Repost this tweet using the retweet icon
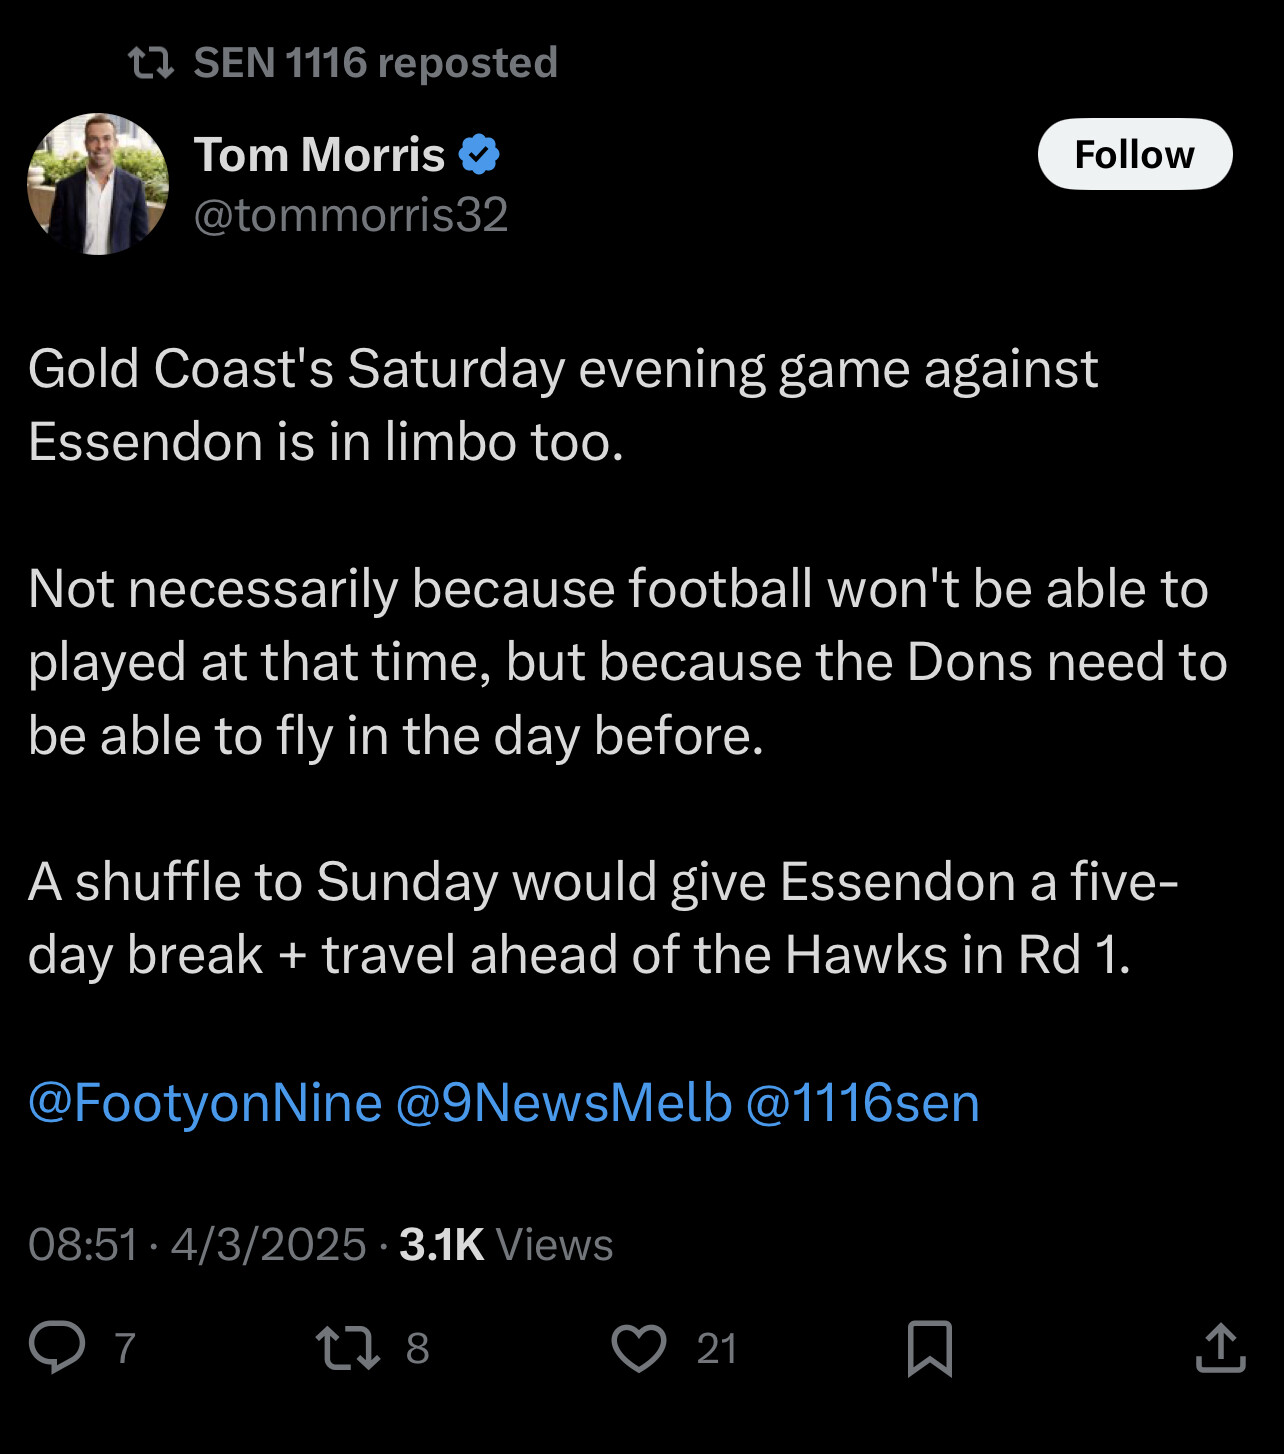 (x=348, y=1347)
